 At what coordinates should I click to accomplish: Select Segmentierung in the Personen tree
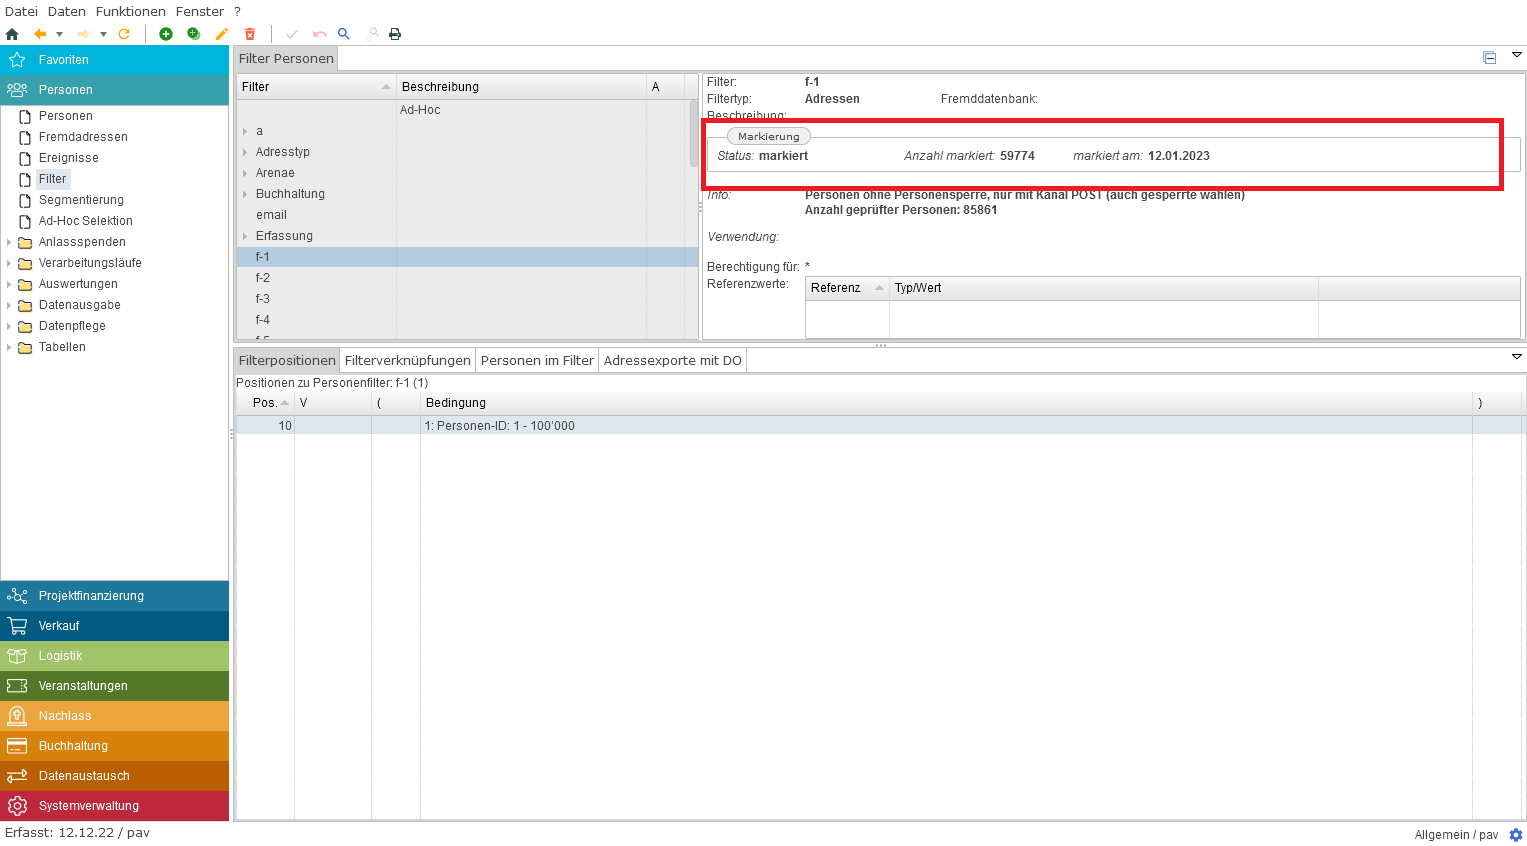(81, 200)
